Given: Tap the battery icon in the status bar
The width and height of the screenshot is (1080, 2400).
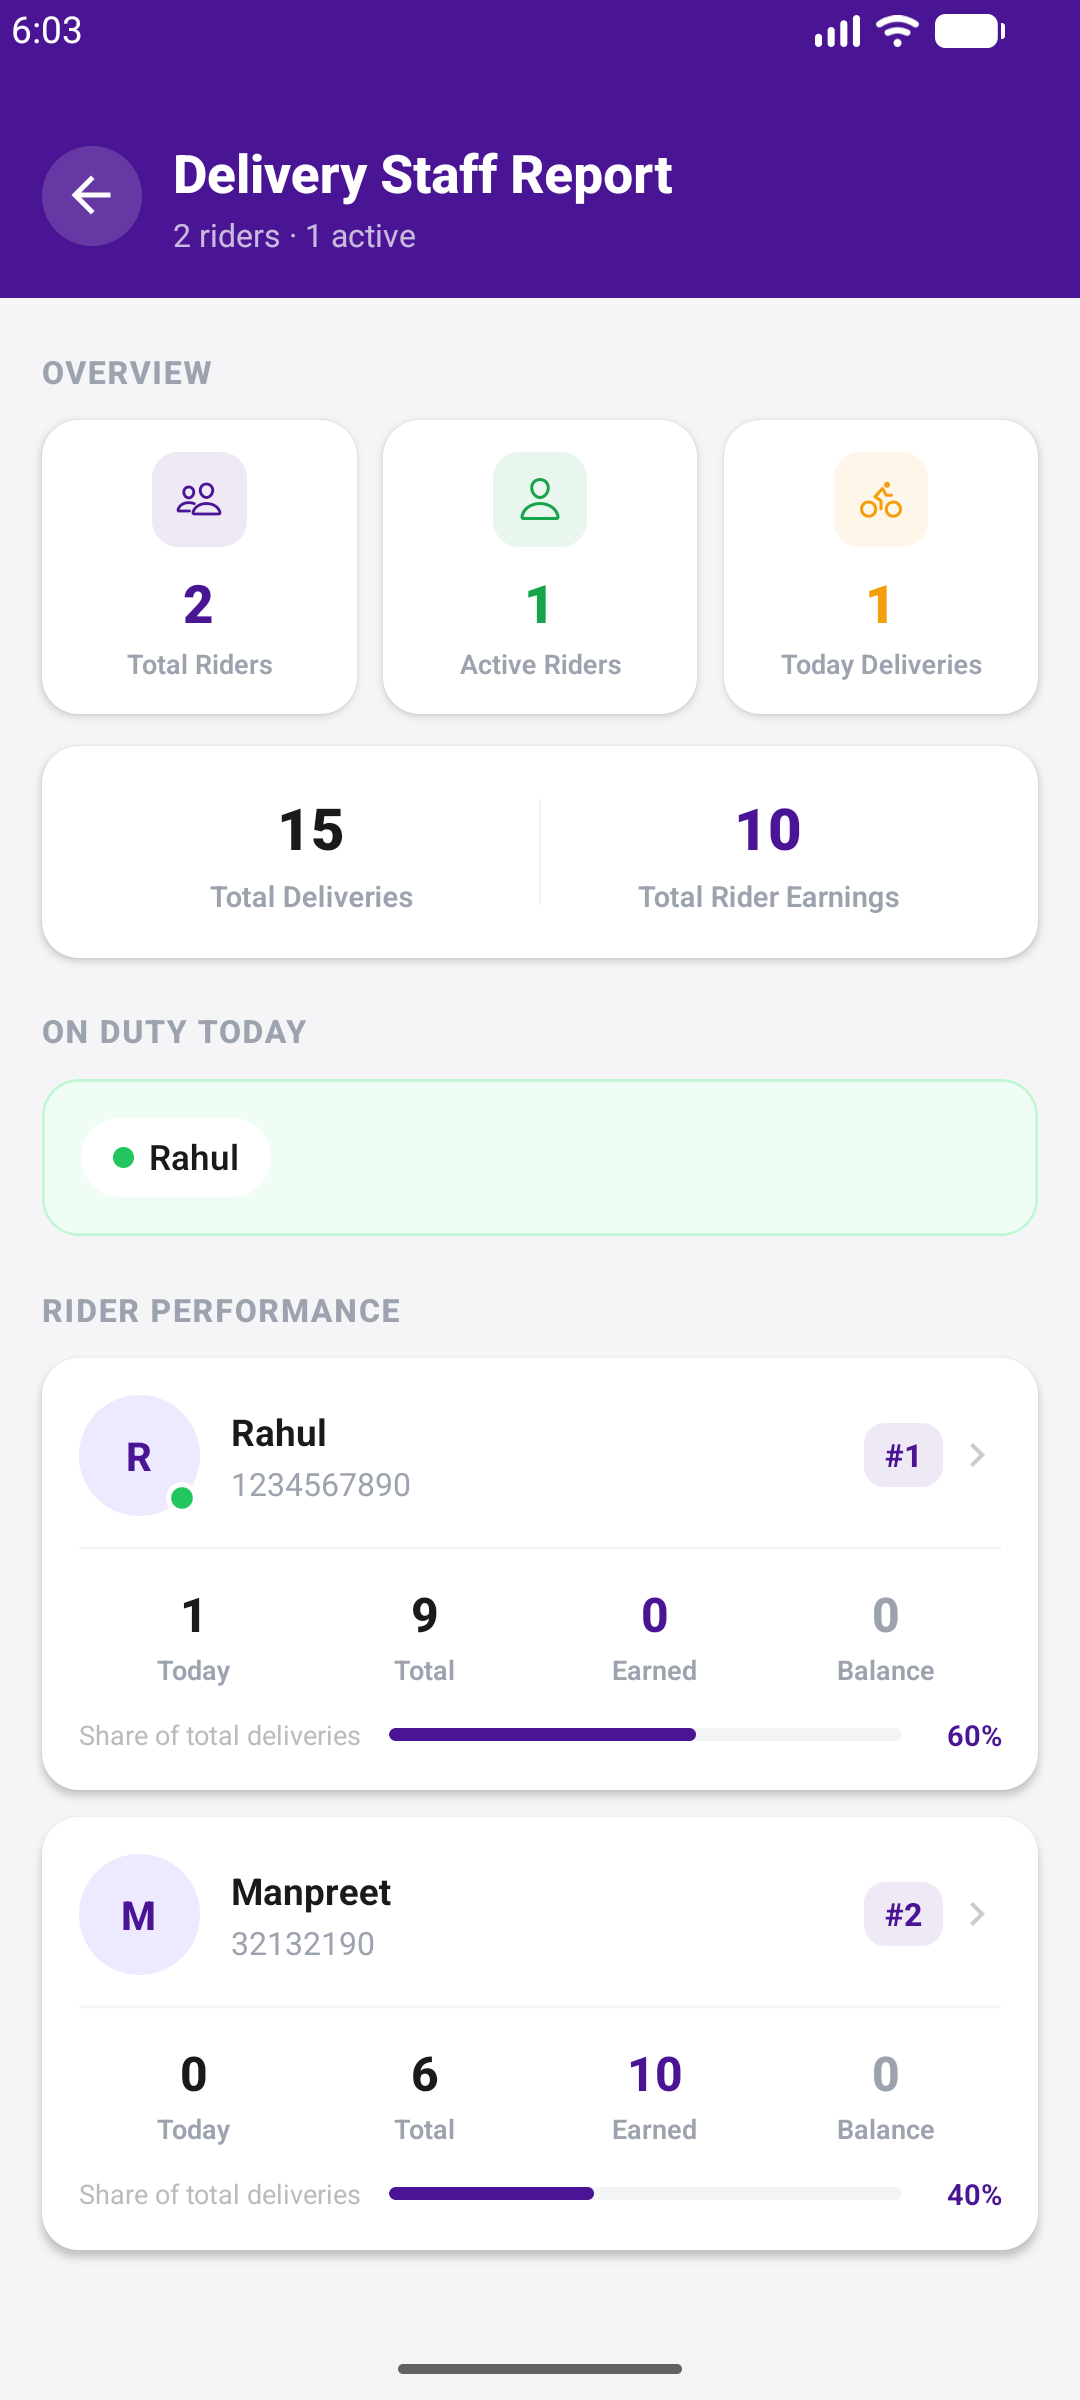Looking at the screenshot, I should (x=969, y=31).
